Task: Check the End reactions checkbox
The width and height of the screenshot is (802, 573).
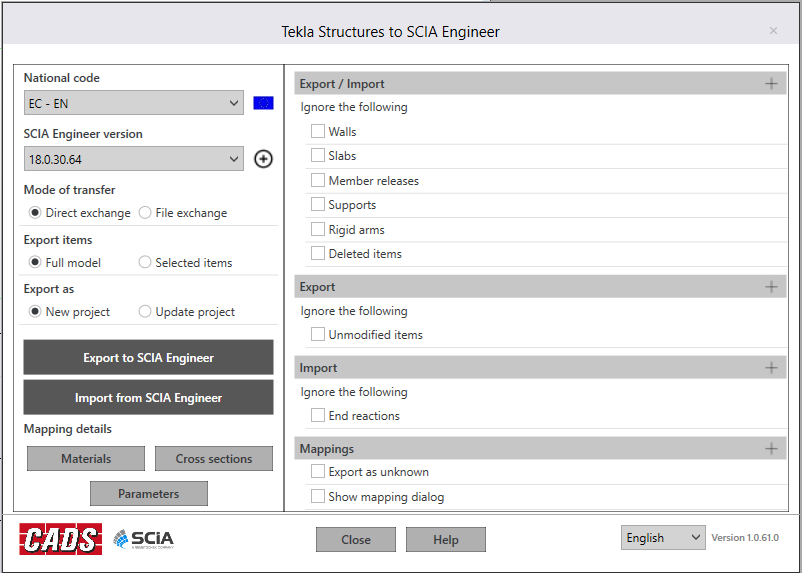Action: (318, 415)
